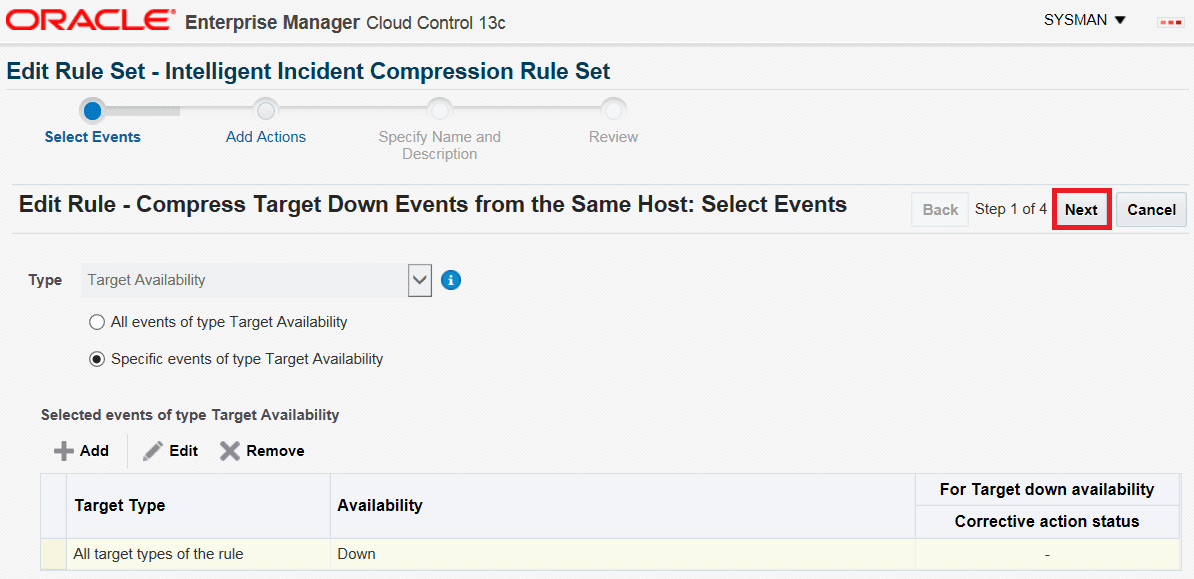Viewport: 1194px width, 579px height.
Task: Select All events of type Target Availability
Action: click(x=97, y=322)
